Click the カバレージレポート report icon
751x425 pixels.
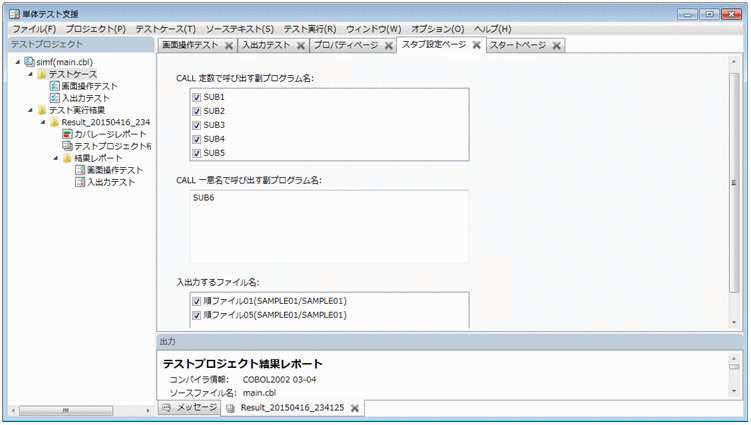point(67,134)
